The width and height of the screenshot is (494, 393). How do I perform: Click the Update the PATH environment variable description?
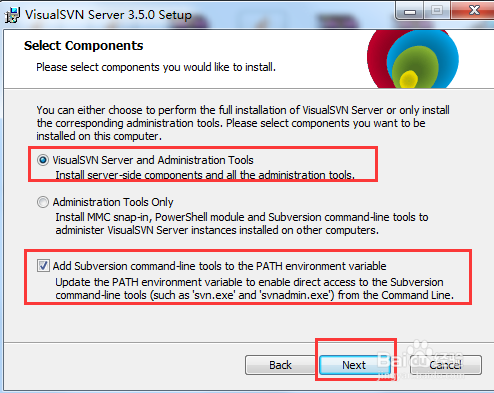255,289
